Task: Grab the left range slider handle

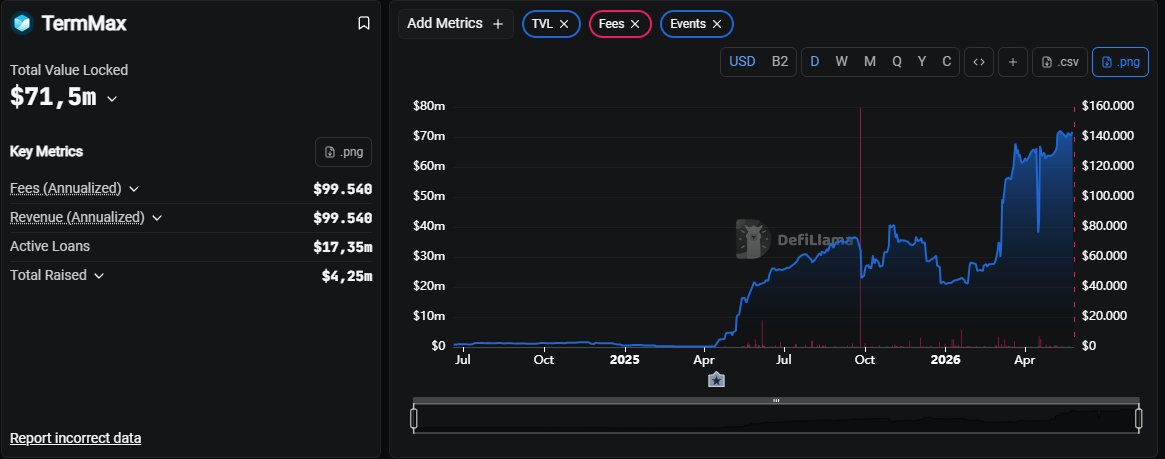Action: (414, 419)
